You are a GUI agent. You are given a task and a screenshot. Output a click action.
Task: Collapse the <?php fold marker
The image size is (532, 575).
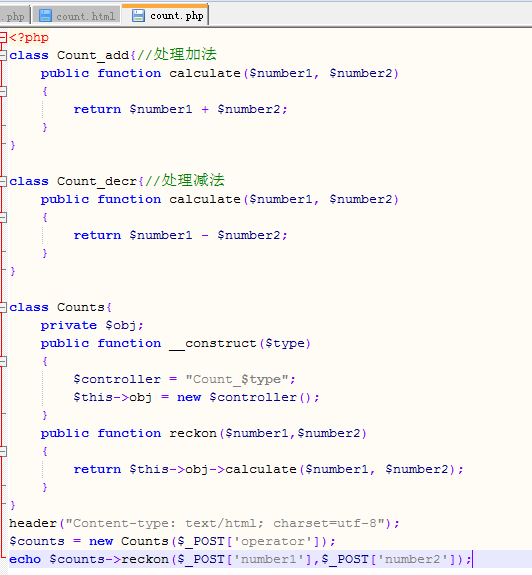coord(3,37)
